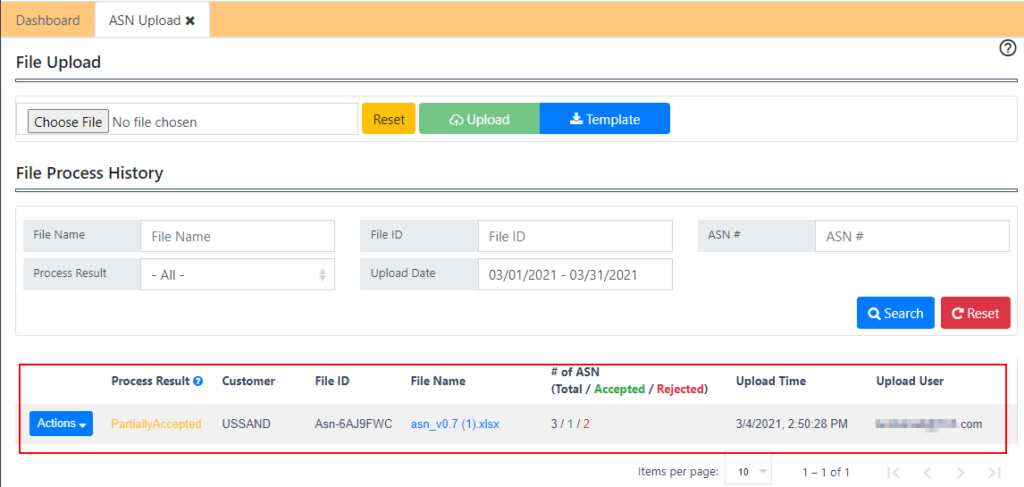Viewport: 1024px width, 487px height.
Task: Go to the first page
Action: pyautogui.click(x=895, y=472)
